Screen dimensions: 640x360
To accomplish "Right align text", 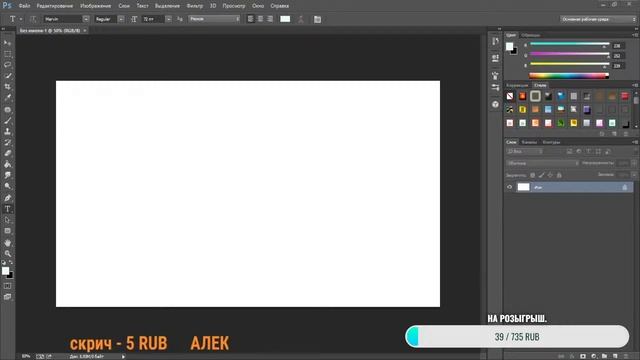I will point(270,19).
